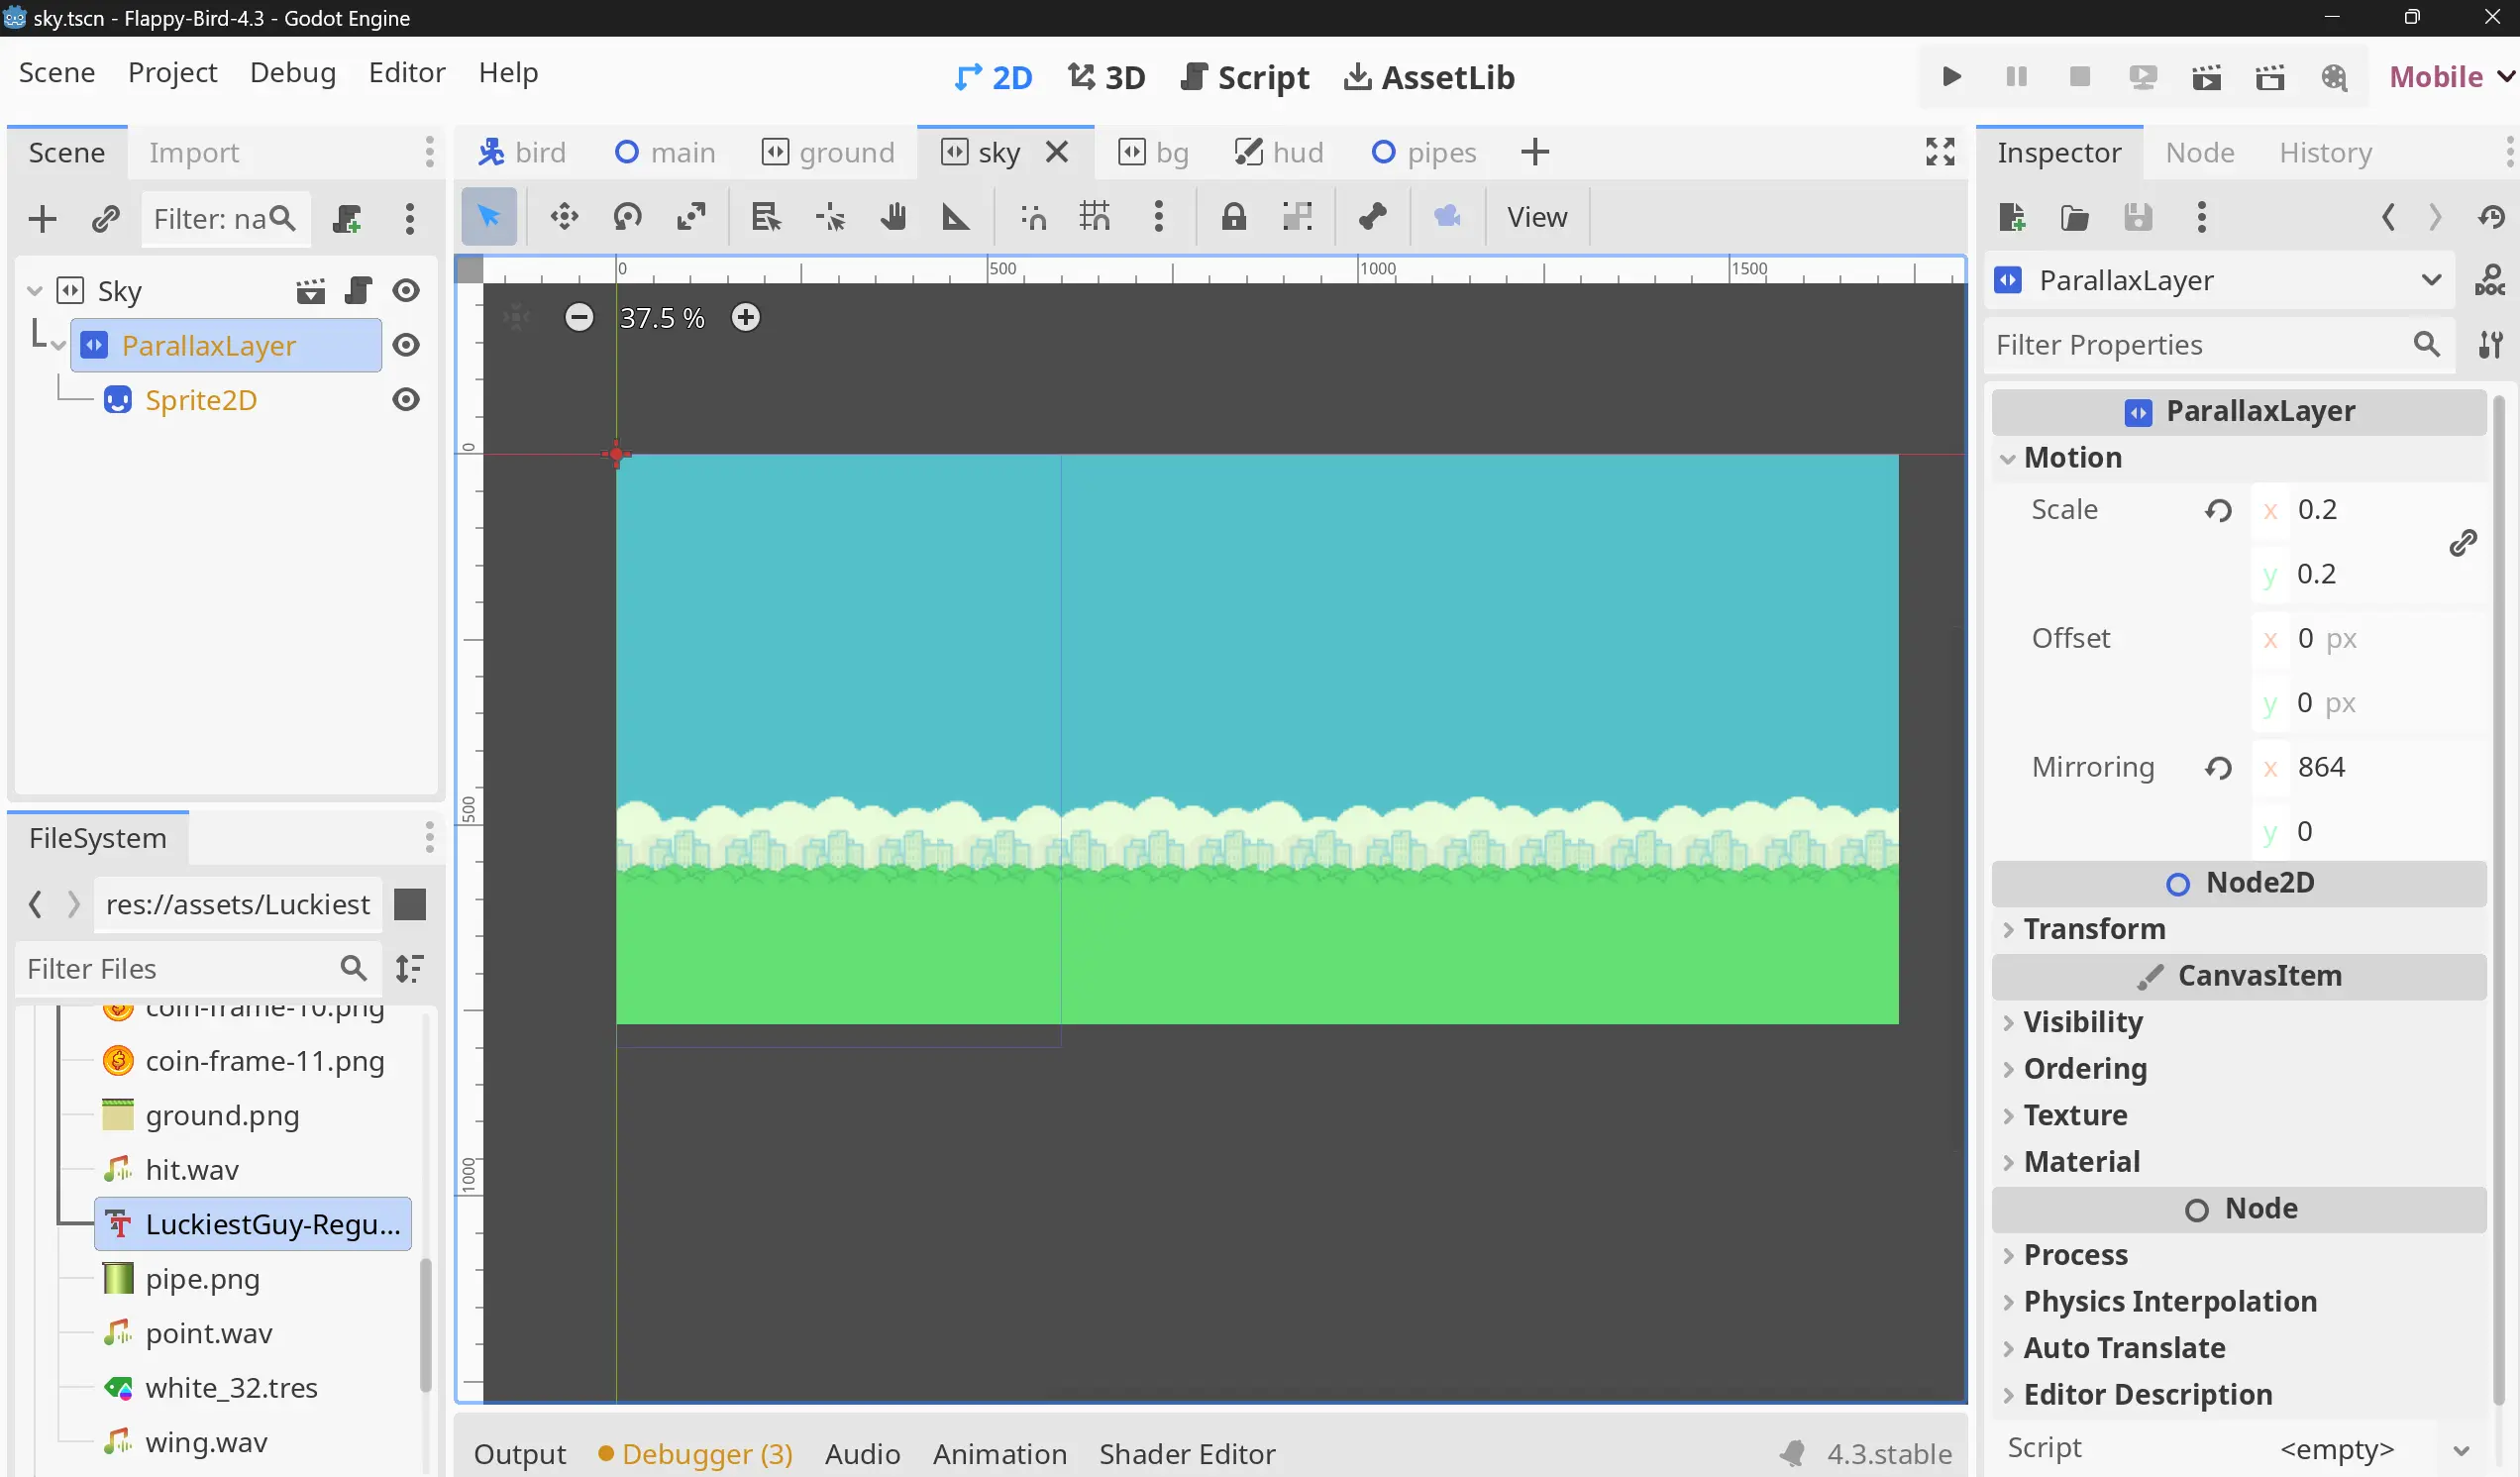This screenshot has height=1477, width=2520.
Task: Run the project with the play button
Action: point(1951,77)
